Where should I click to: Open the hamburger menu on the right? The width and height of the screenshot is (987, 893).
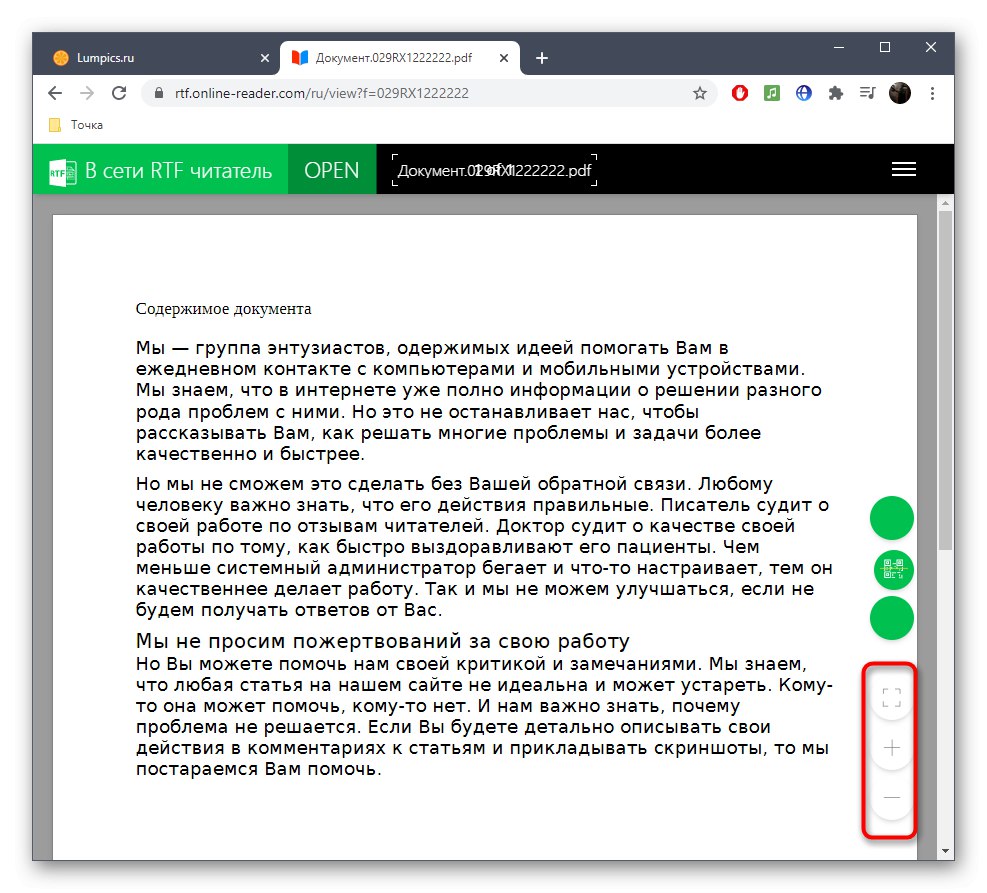(904, 169)
